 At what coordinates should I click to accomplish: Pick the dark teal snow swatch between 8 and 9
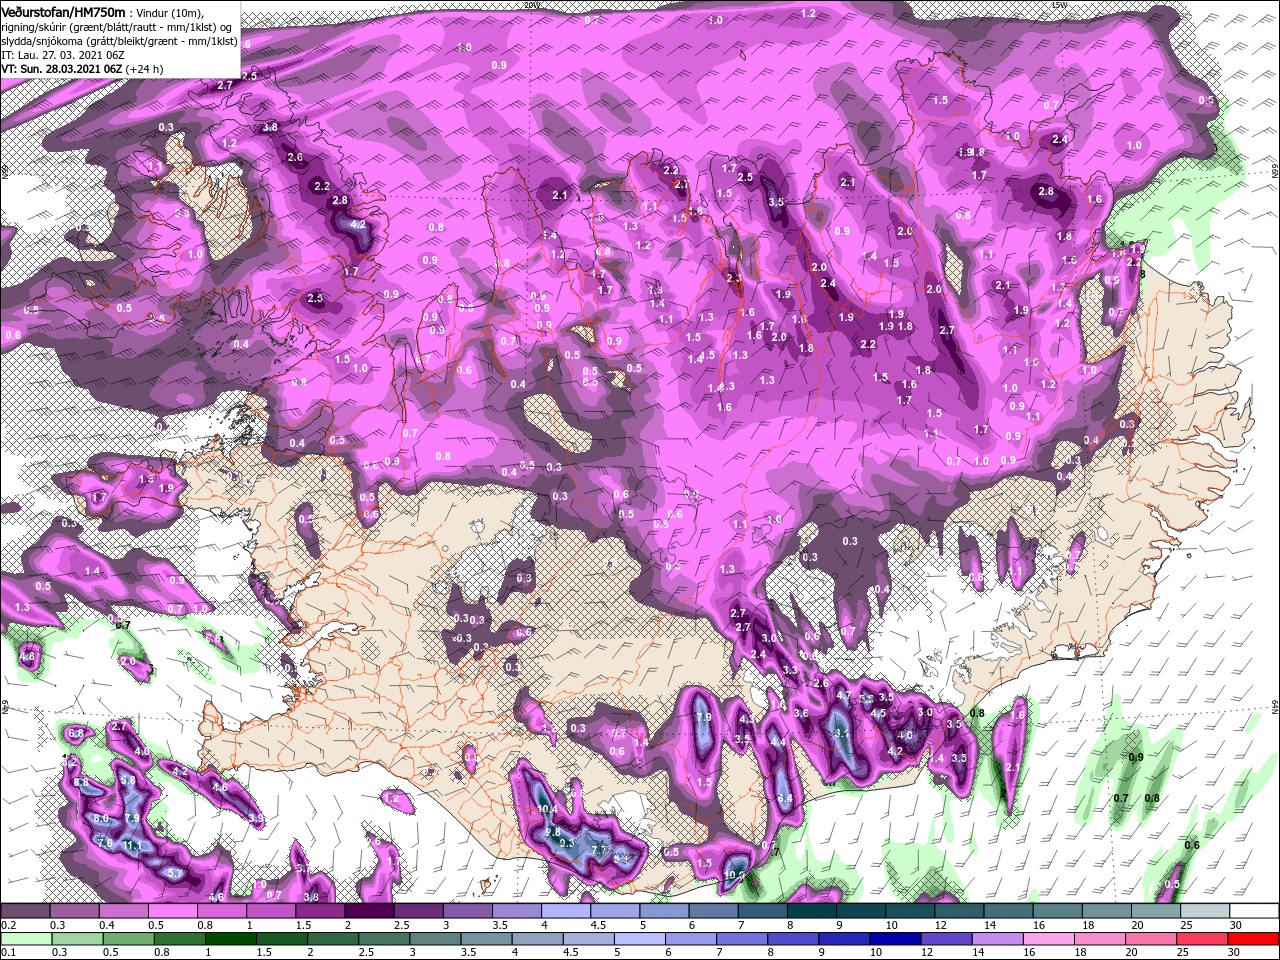click(x=812, y=911)
